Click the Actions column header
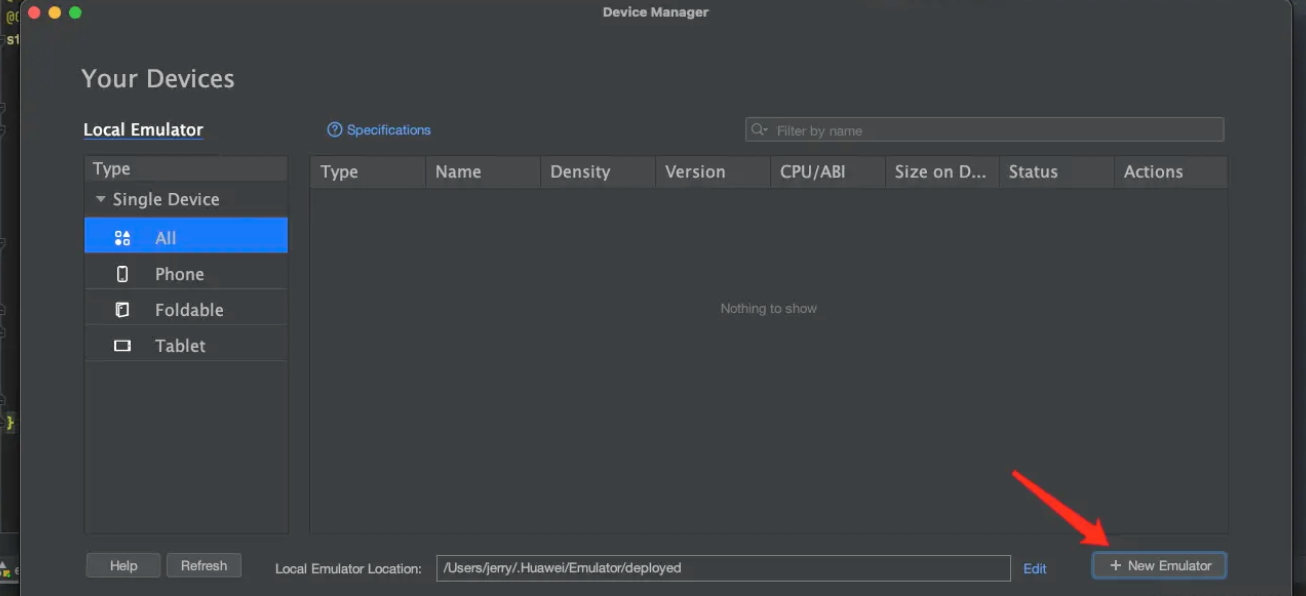Viewport: 1306px width, 596px height. tap(1171, 172)
